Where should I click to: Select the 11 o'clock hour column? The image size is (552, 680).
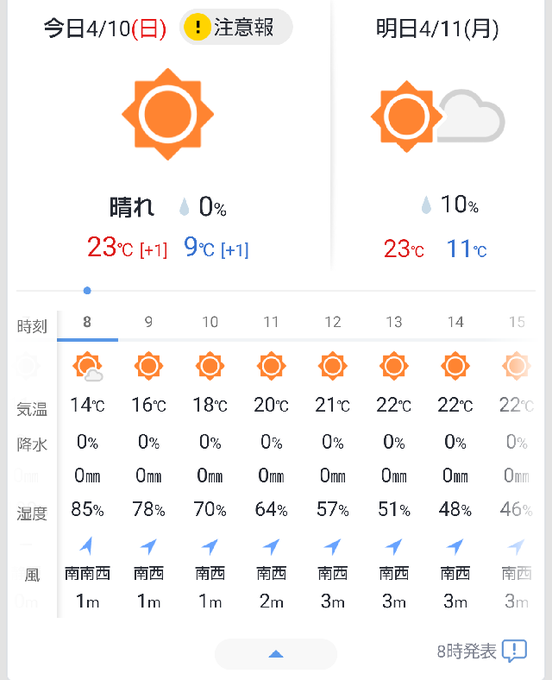[x=271, y=322]
